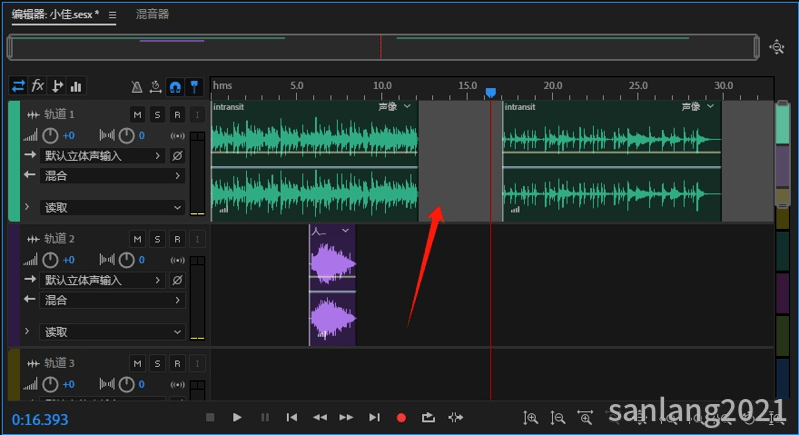The width and height of the screenshot is (799, 435).
Task: Toggle sum to mono on 轨道 2
Action: pos(177,260)
